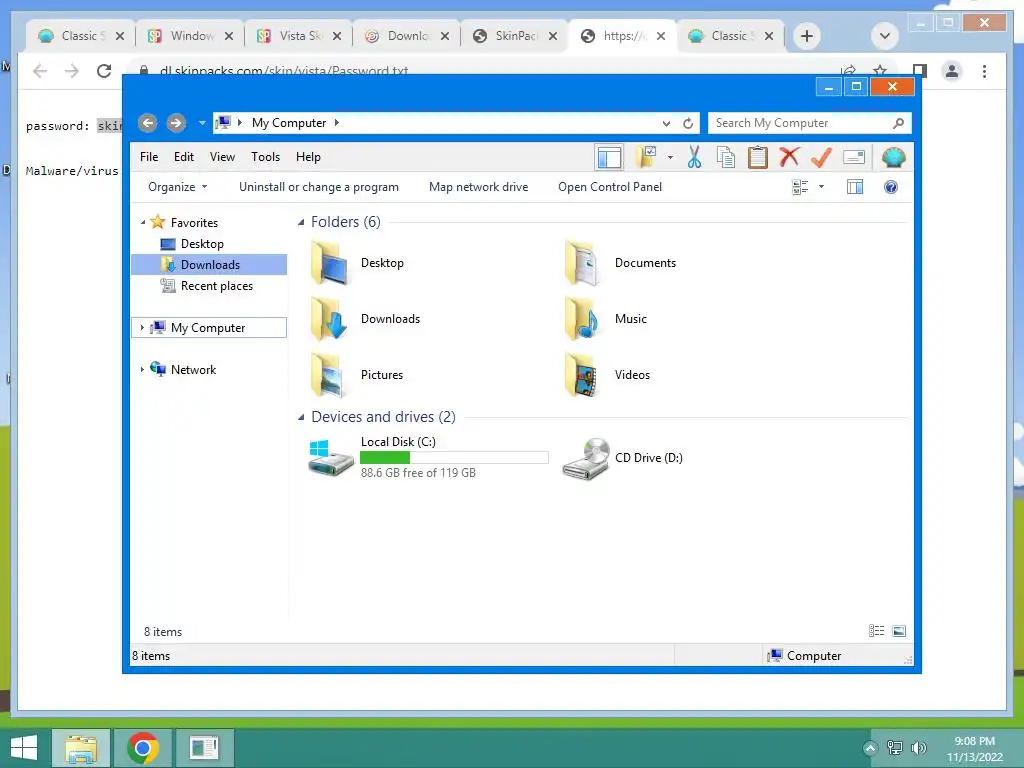Expand the address bar history dropdown
This screenshot has width=1024, height=768.
pos(666,123)
